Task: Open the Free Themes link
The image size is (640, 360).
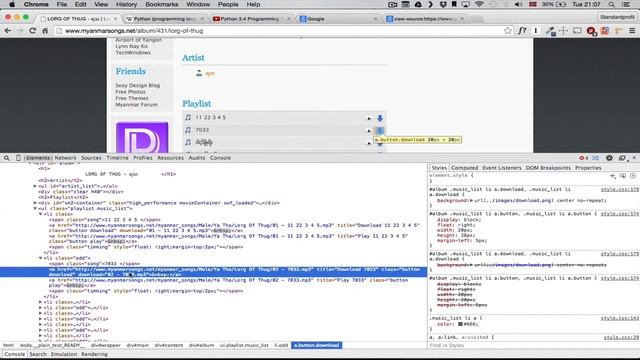Action: [132, 98]
